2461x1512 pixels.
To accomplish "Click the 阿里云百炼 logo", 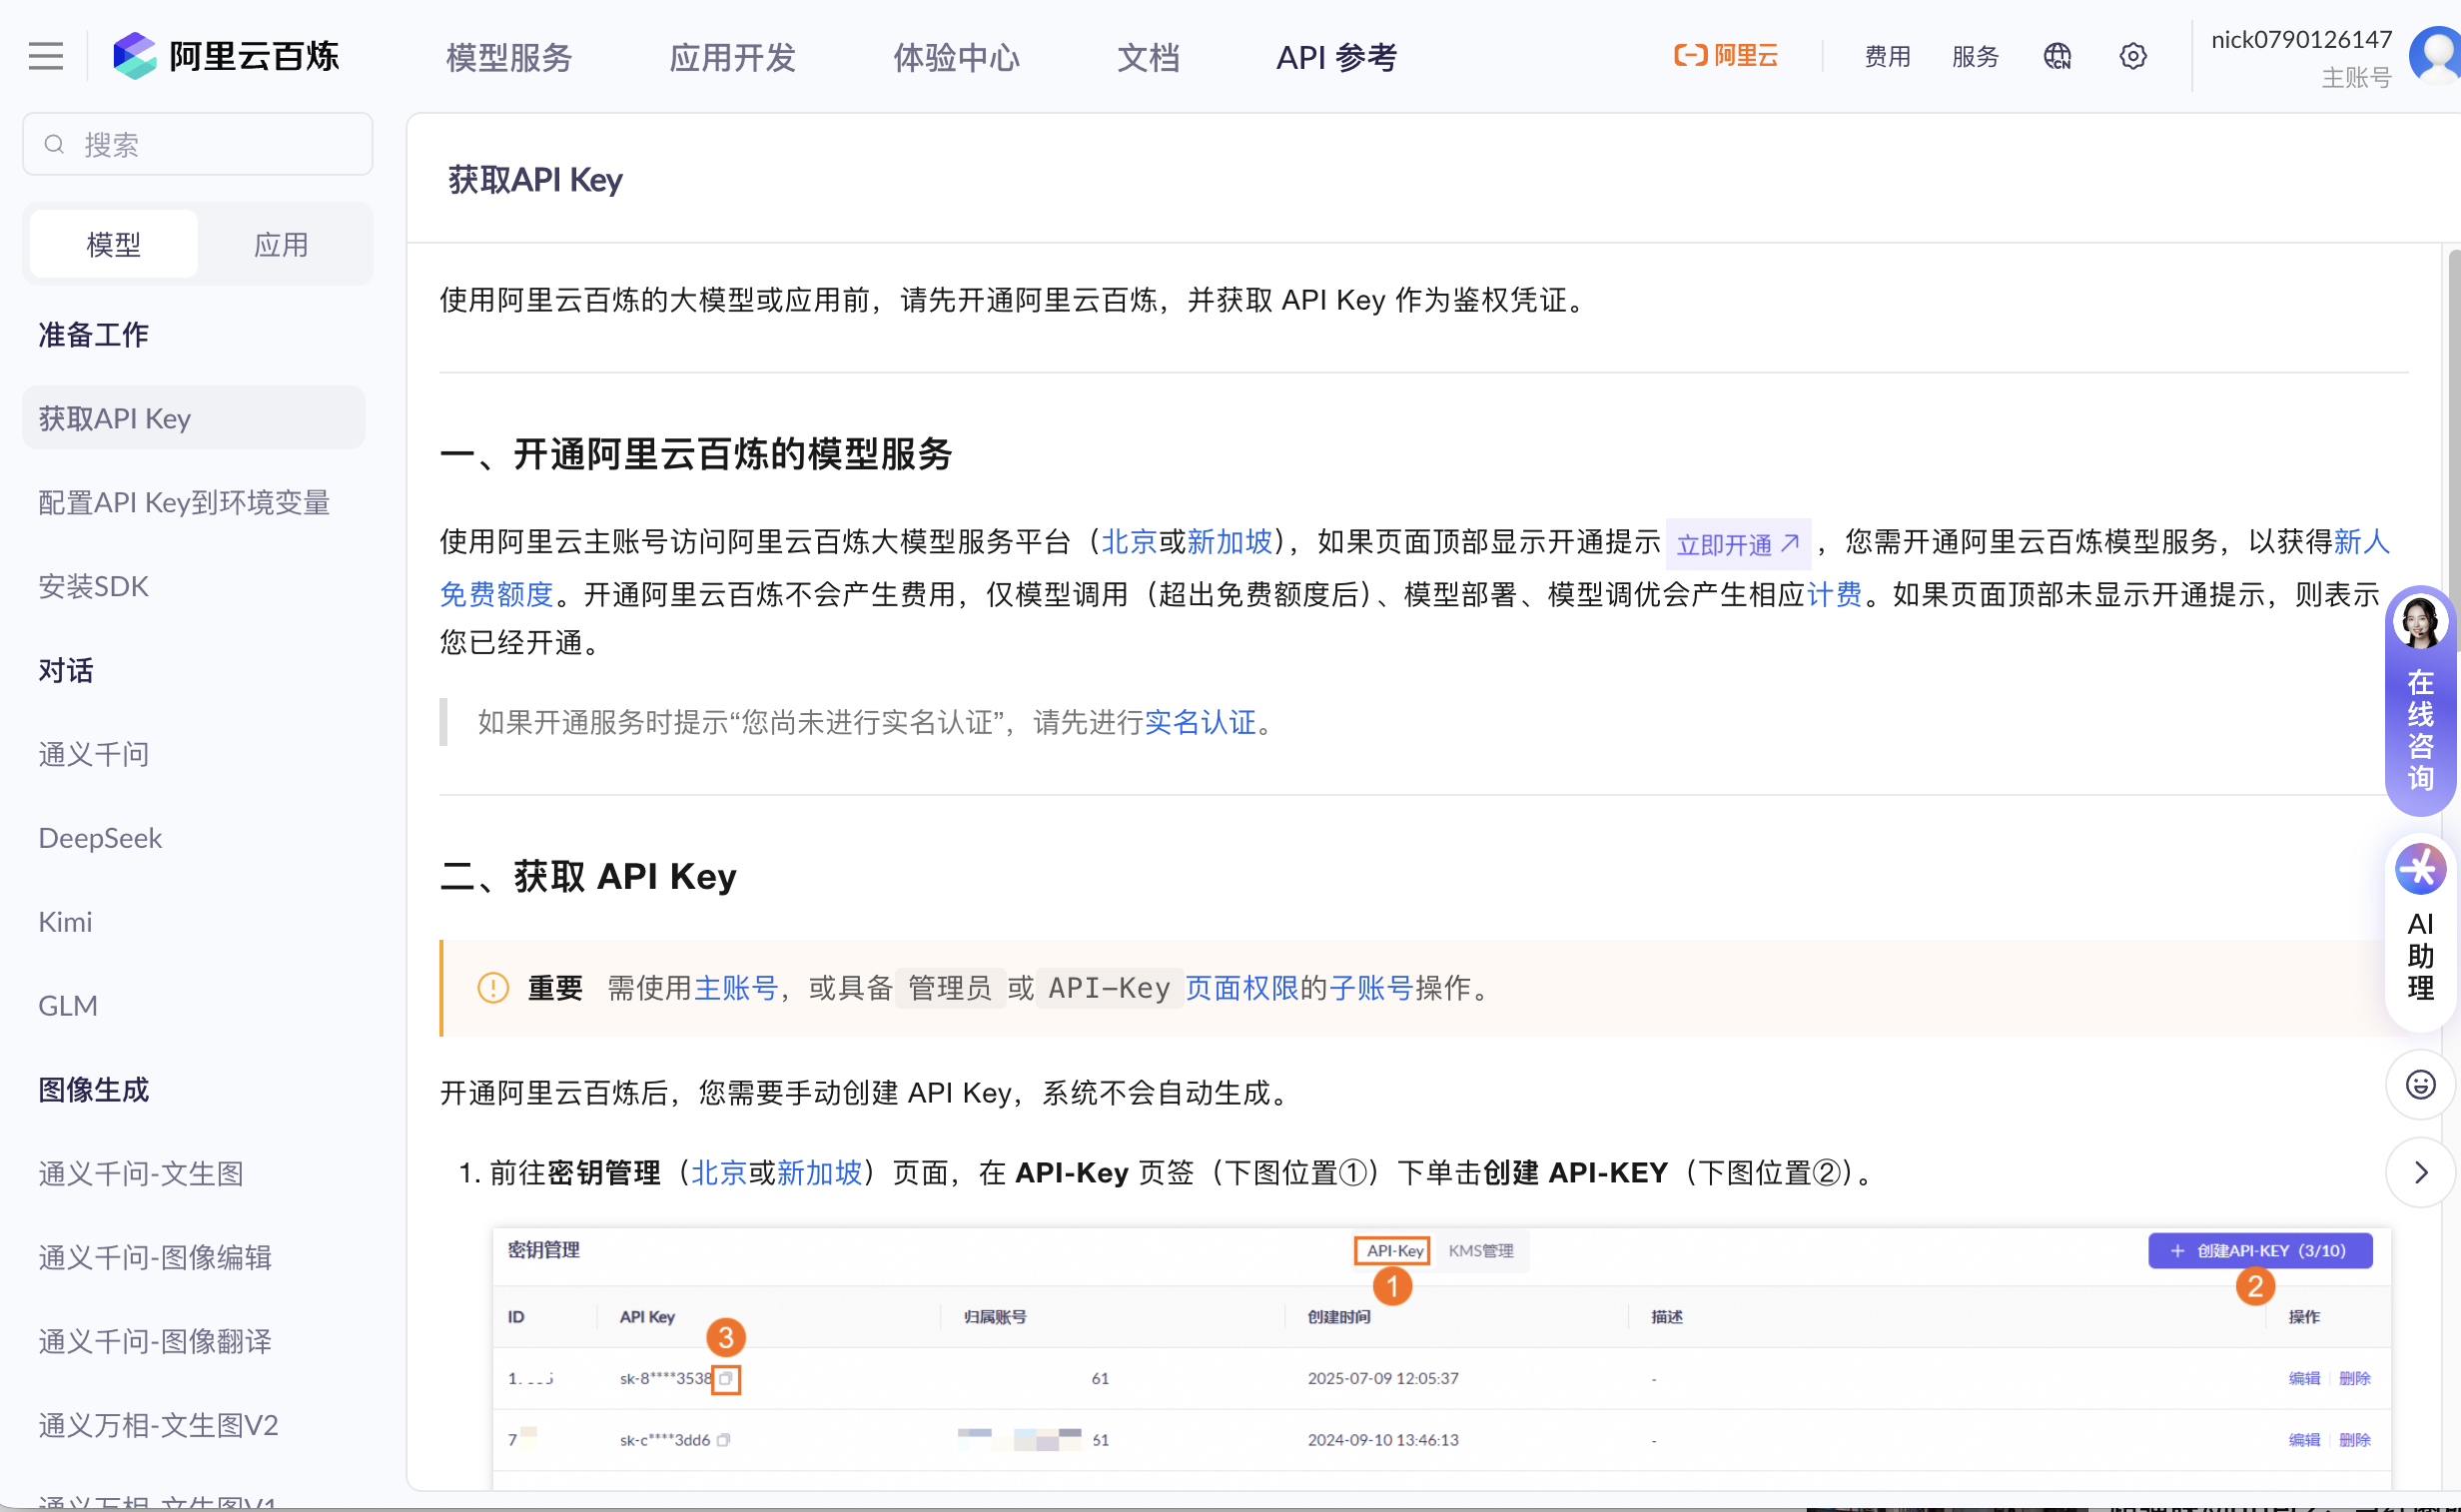I will point(226,57).
